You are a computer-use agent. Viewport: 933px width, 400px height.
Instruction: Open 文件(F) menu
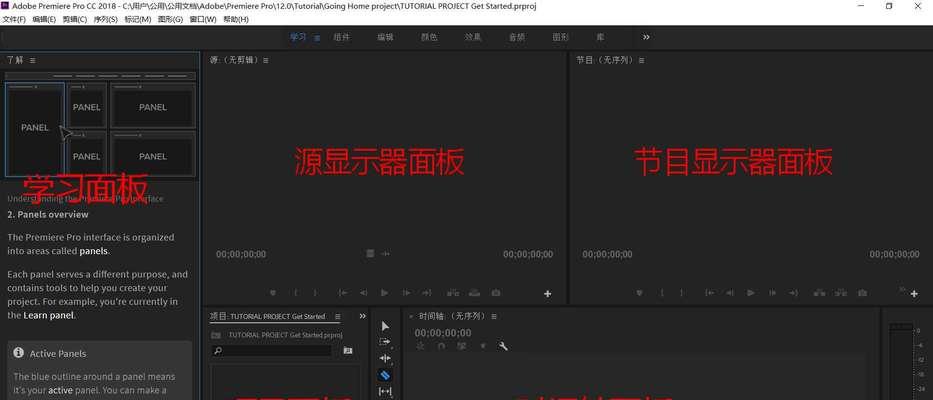14,19
